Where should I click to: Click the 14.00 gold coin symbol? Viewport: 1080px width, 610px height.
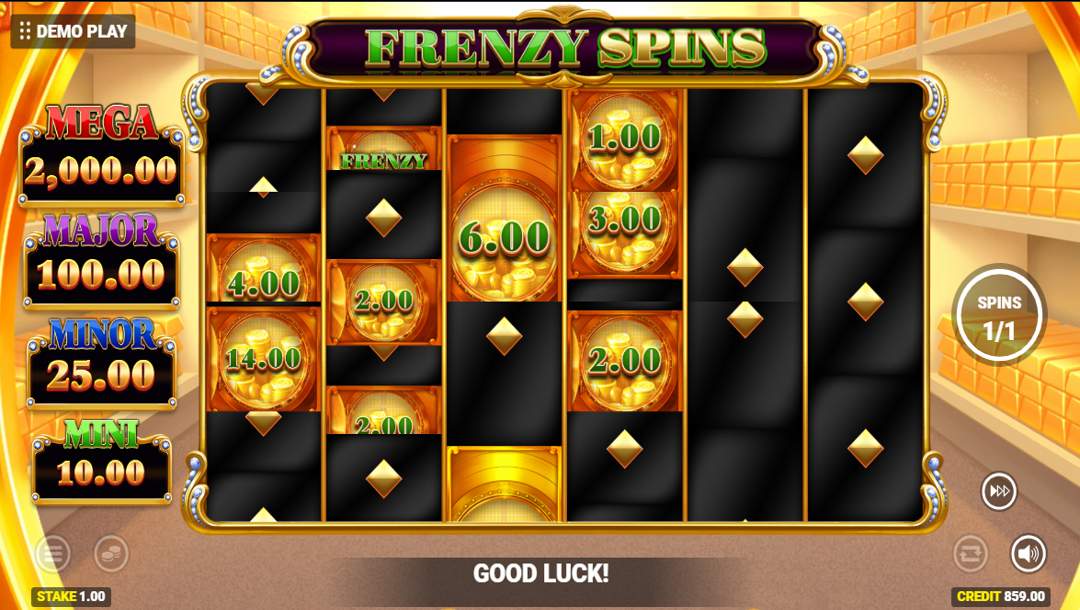263,359
